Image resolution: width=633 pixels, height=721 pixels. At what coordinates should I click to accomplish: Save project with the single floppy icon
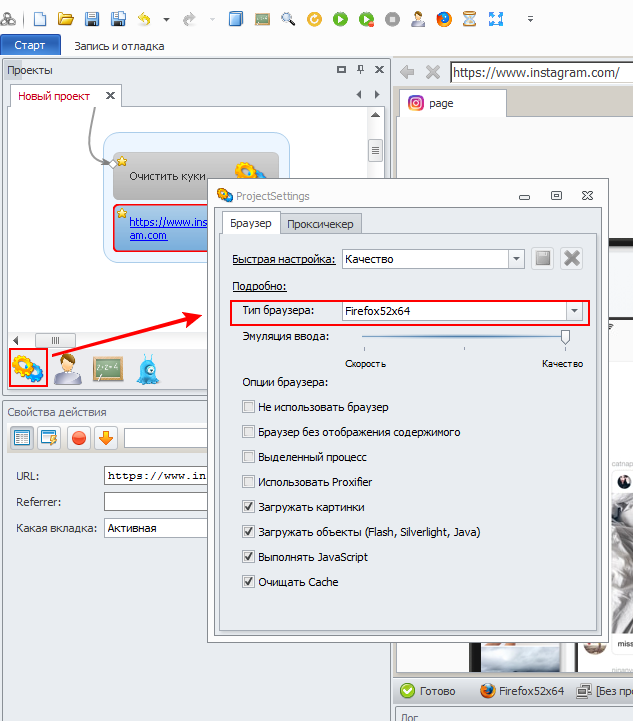tap(92, 19)
